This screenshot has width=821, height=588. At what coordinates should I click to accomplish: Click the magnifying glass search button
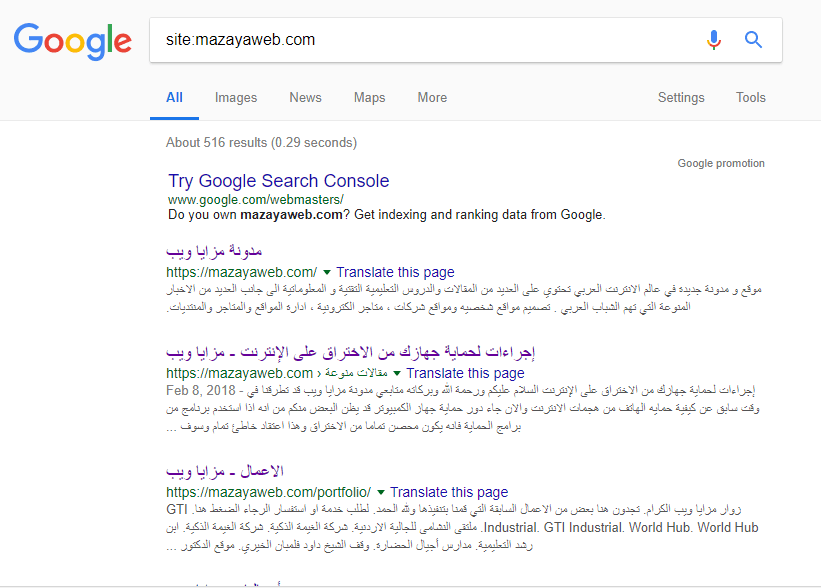click(x=754, y=40)
